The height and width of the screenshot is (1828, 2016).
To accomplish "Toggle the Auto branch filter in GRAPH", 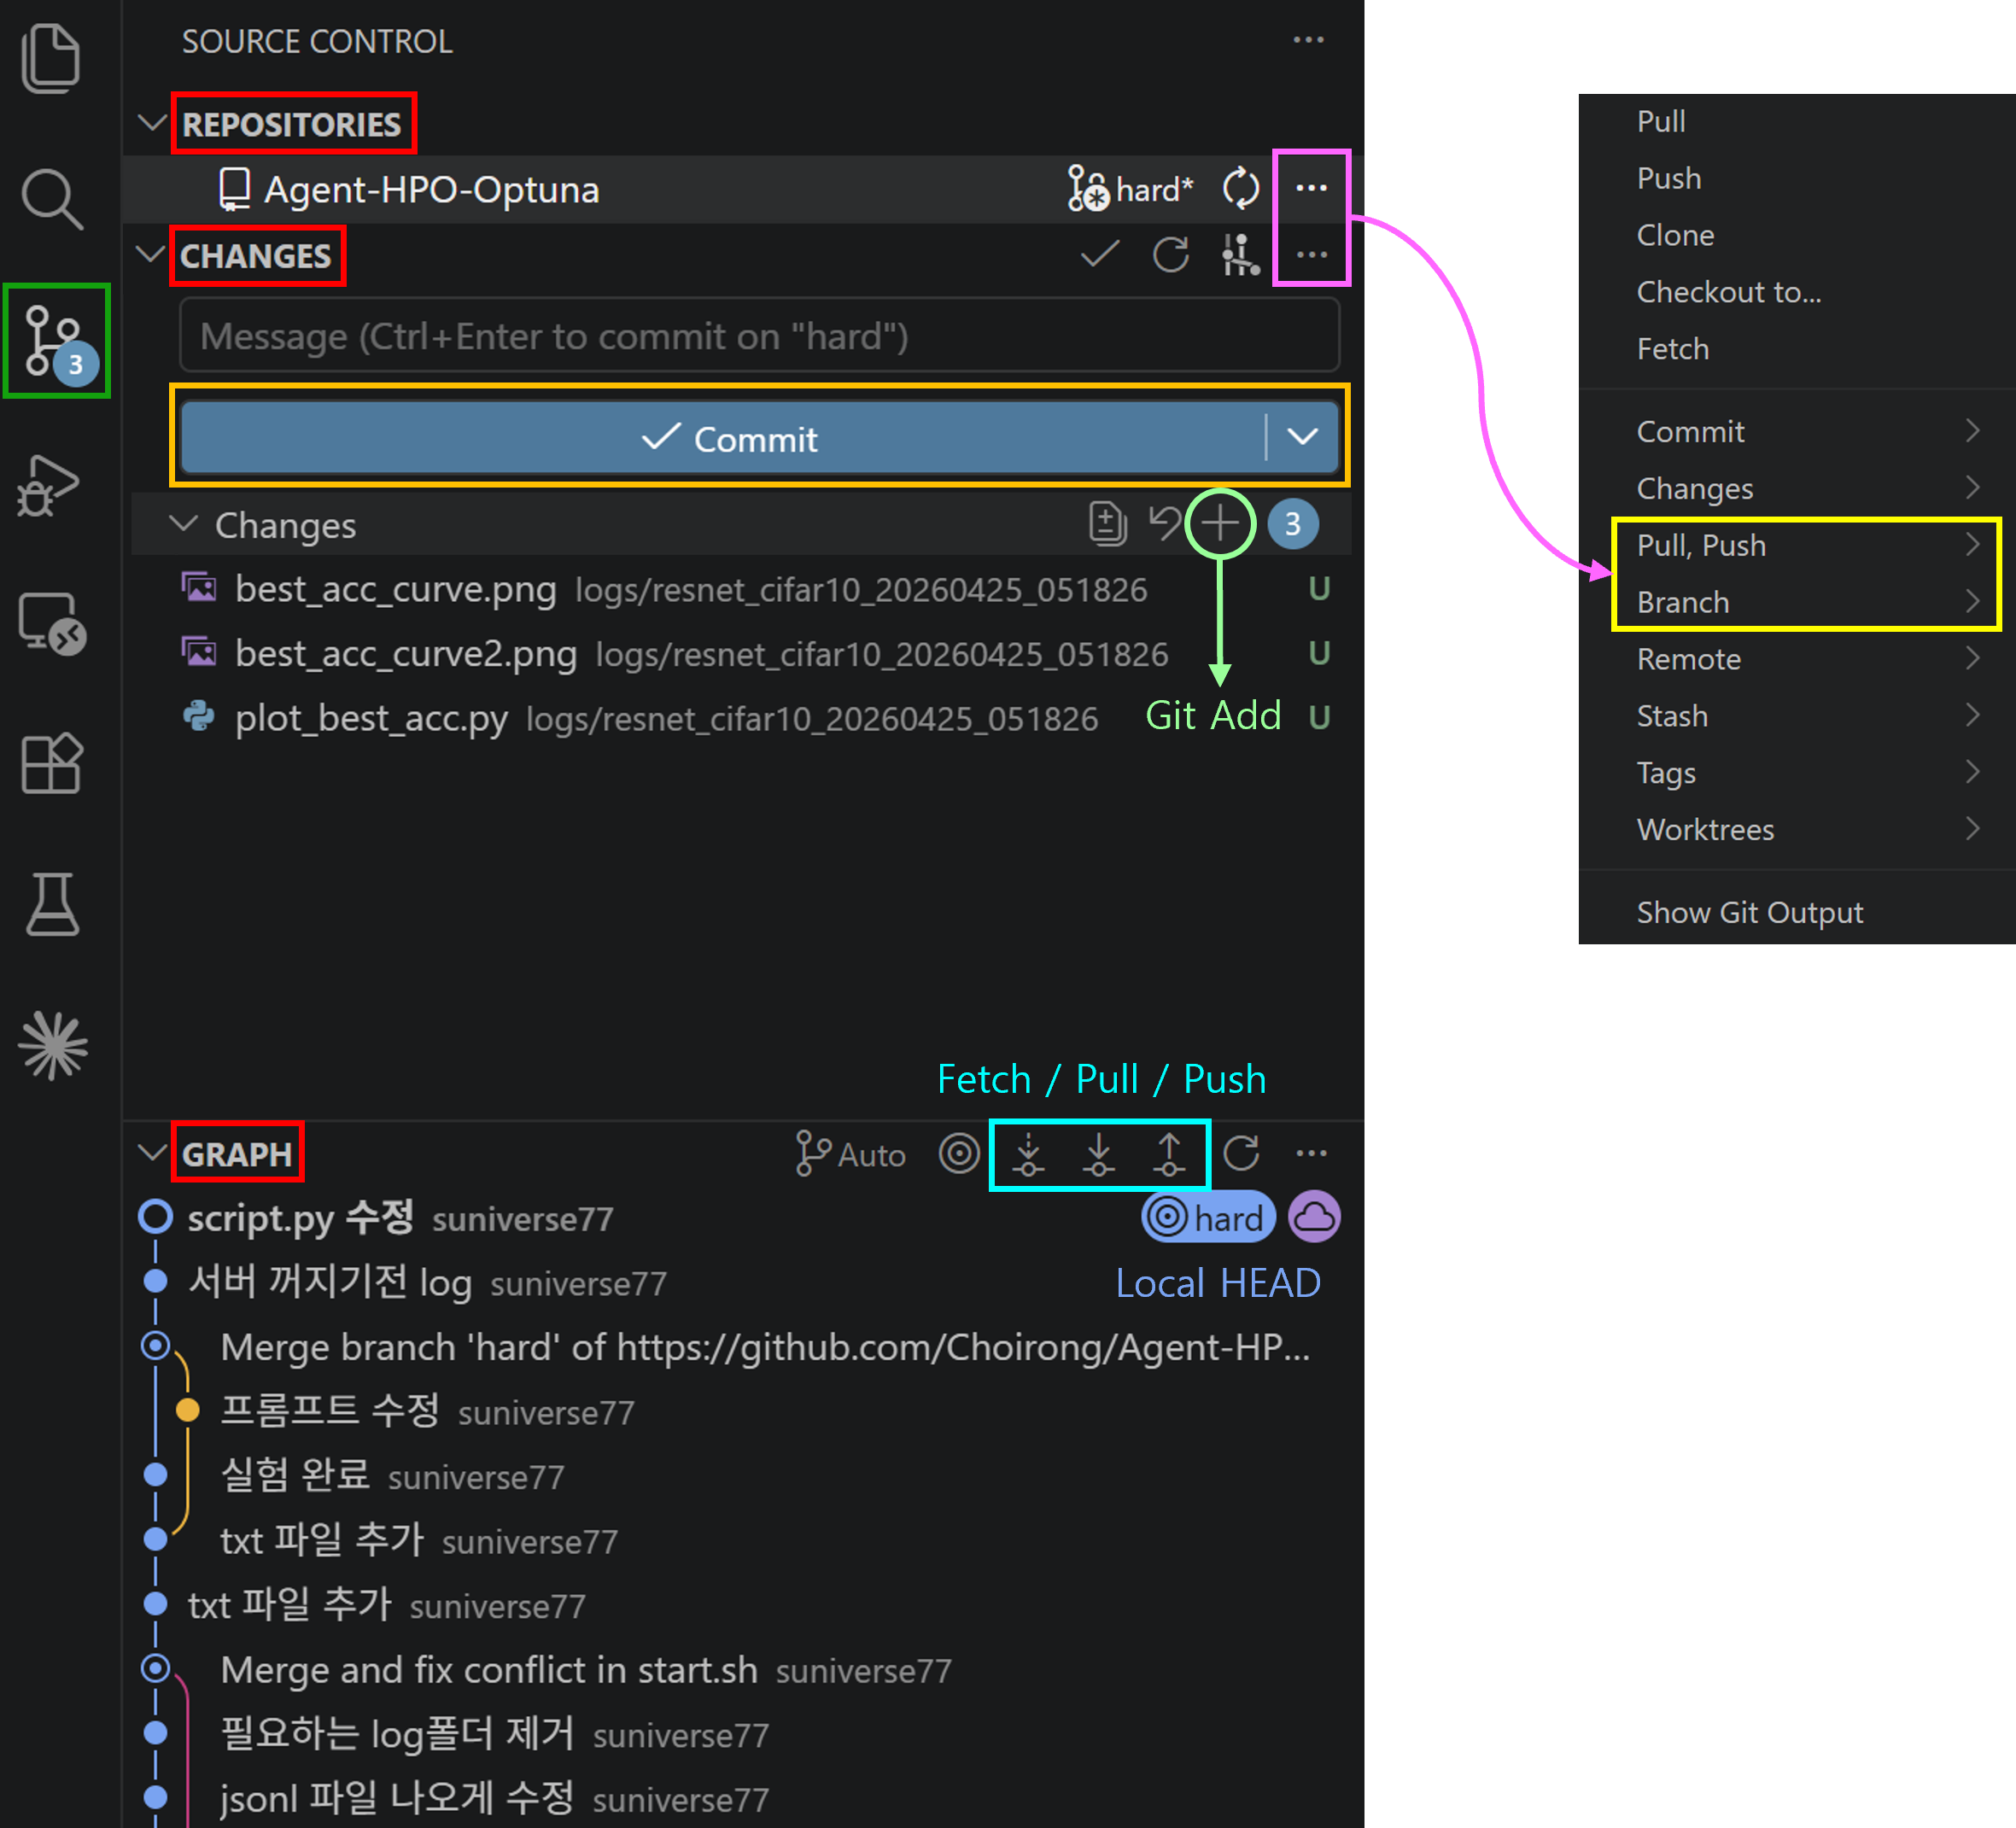I will pyautogui.click(x=850, y=1154).
